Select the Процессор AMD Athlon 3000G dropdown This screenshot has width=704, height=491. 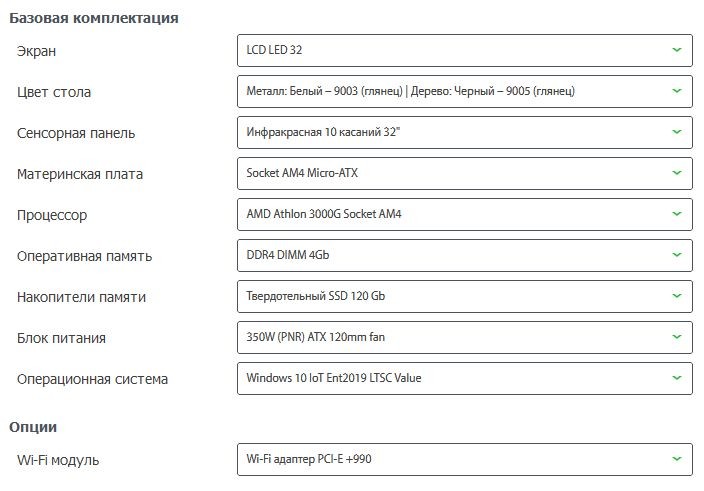coord(465,214)
